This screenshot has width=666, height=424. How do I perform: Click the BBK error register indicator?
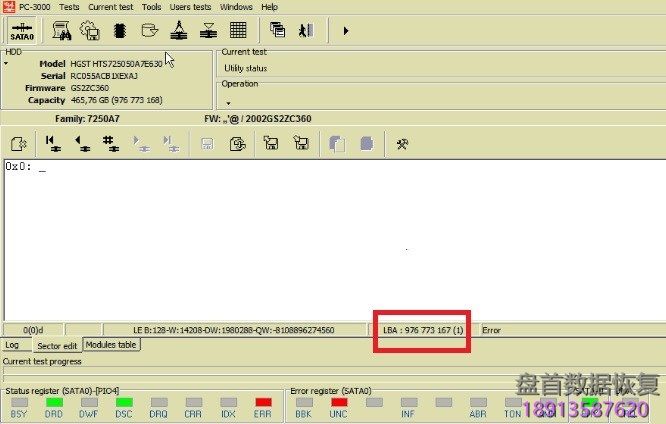[x=304, y=402]
